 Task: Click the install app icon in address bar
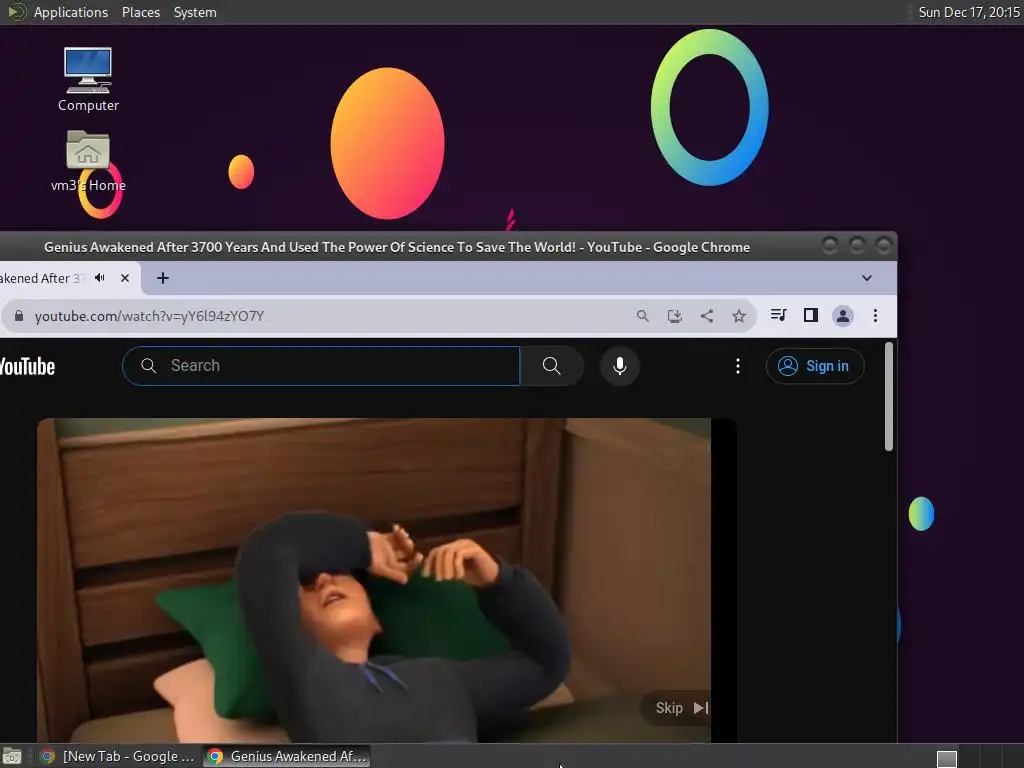(x=675, y=316)
